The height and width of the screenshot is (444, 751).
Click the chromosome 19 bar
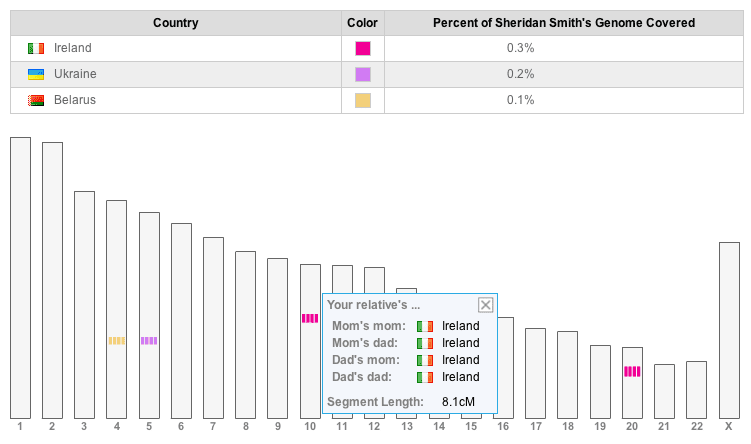[601, 382]
